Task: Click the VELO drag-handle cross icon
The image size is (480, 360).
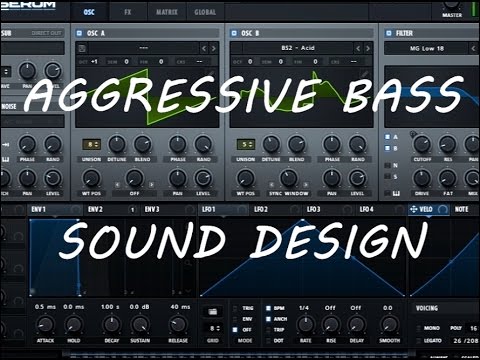Action: [x=413, y=209]
